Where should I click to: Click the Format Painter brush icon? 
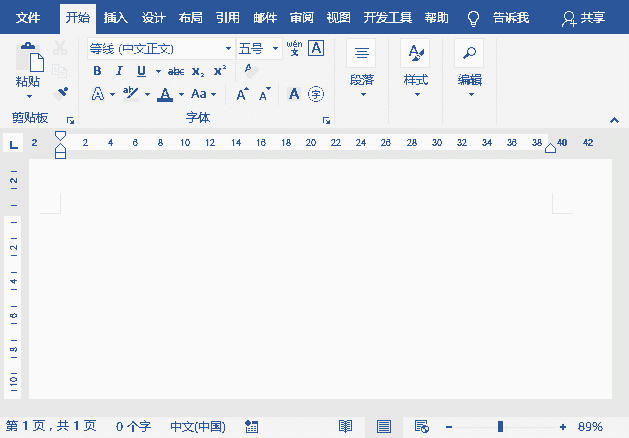click(61, 93)
